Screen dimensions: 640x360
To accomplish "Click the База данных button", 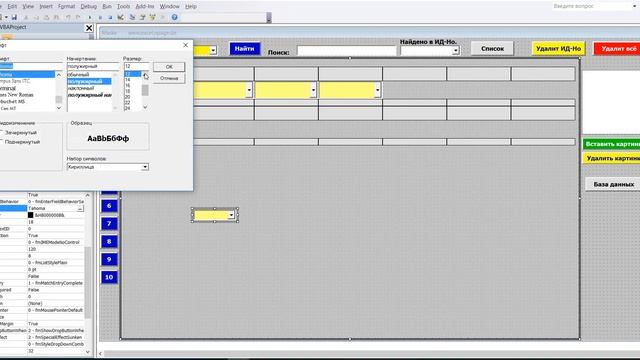I will point(613,184).
